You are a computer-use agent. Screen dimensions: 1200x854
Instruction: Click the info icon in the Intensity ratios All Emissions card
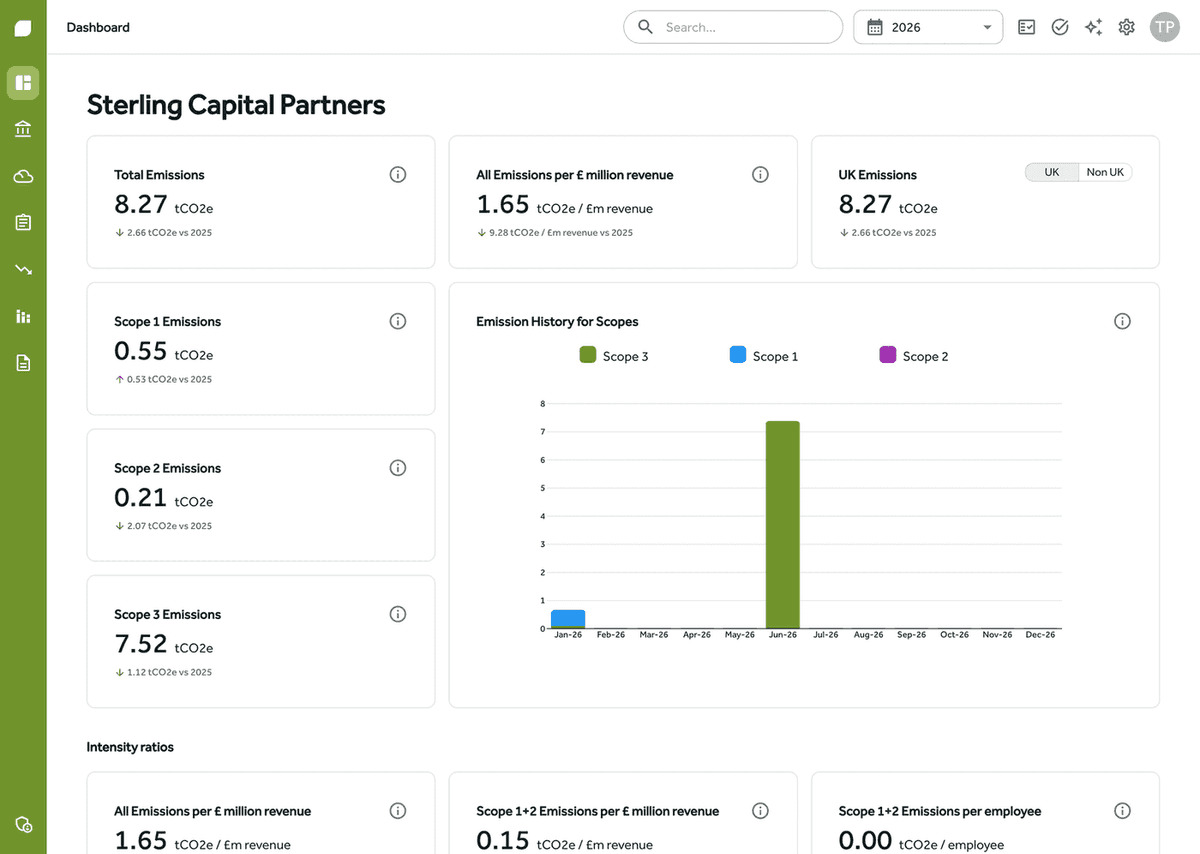(398, 811)
